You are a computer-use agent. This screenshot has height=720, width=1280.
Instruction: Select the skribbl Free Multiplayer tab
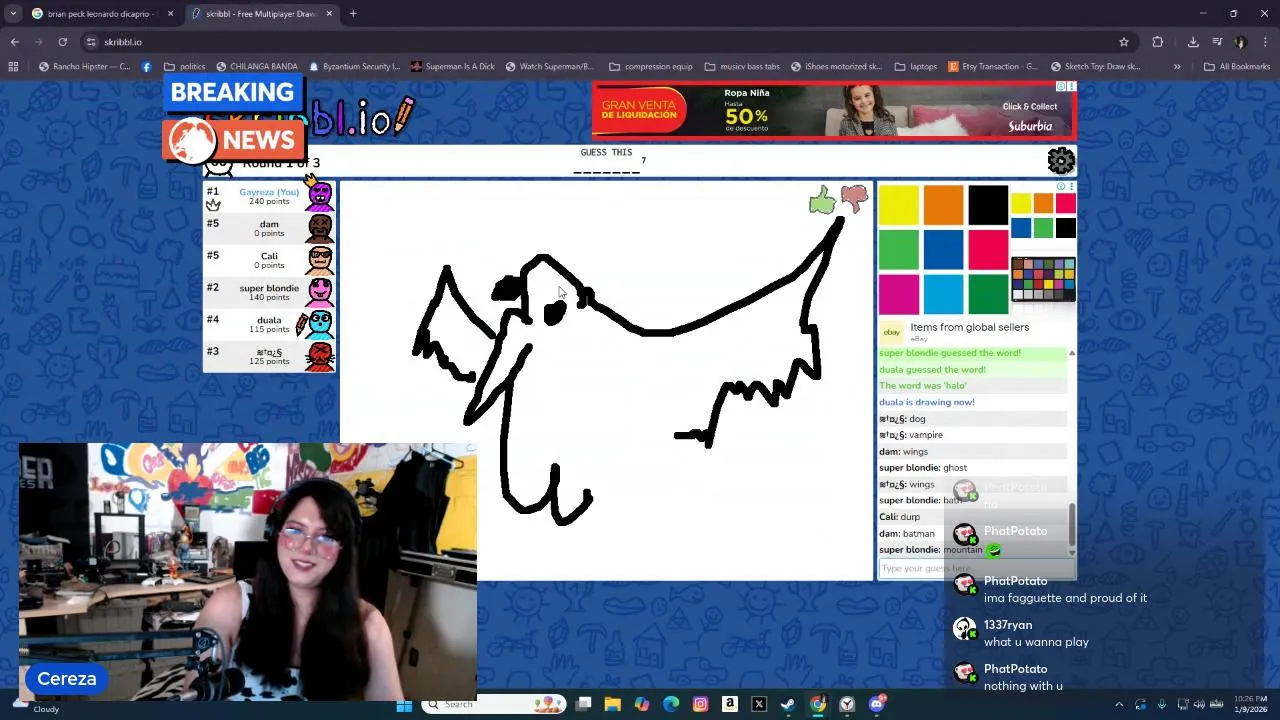tap(262, 14)
